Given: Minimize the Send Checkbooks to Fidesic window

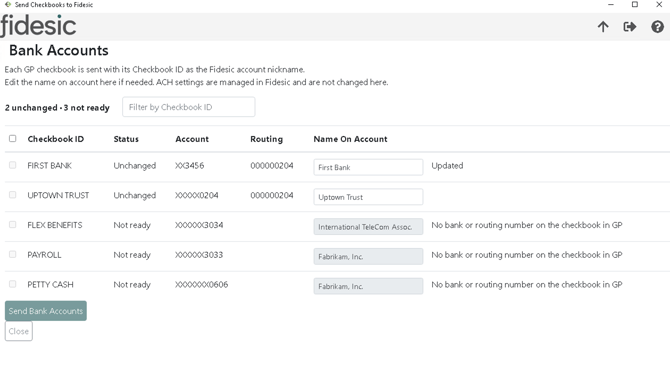Looking at the screenshot, I should (x=611, y=5).
